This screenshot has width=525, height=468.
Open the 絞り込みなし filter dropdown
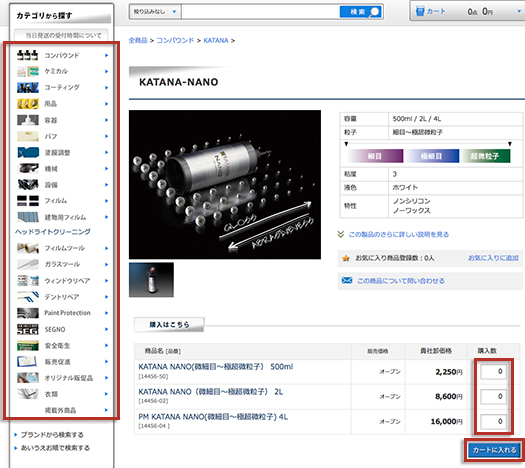[155, 12]
